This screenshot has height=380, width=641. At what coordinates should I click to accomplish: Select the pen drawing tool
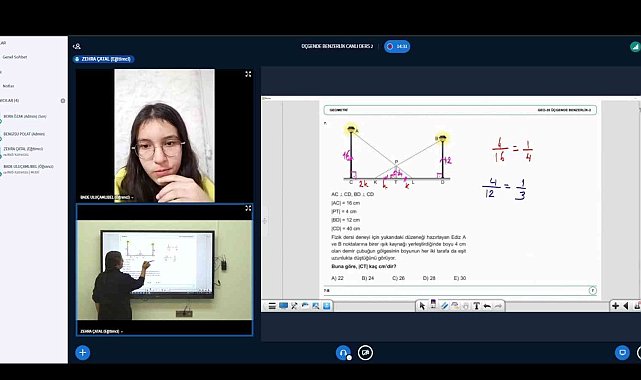click(x=444, y=306)
